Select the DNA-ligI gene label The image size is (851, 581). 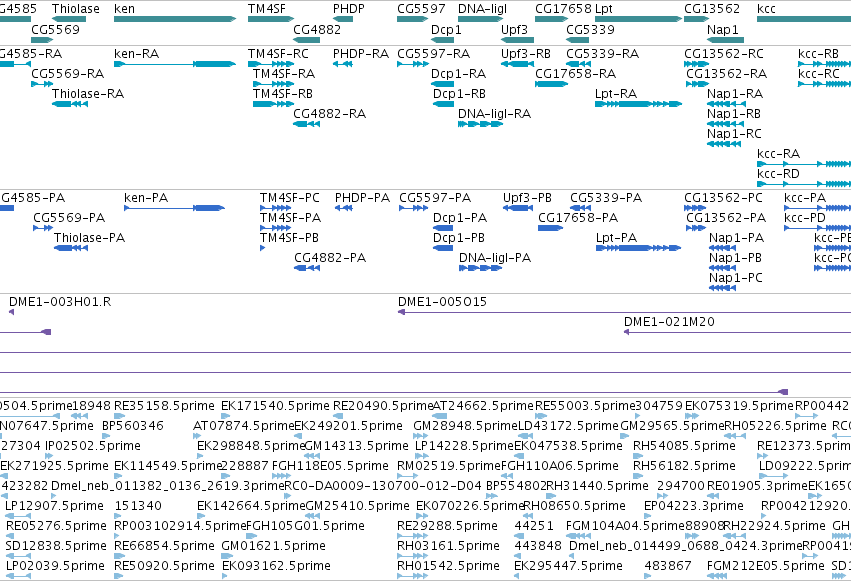tap(482, 9)
